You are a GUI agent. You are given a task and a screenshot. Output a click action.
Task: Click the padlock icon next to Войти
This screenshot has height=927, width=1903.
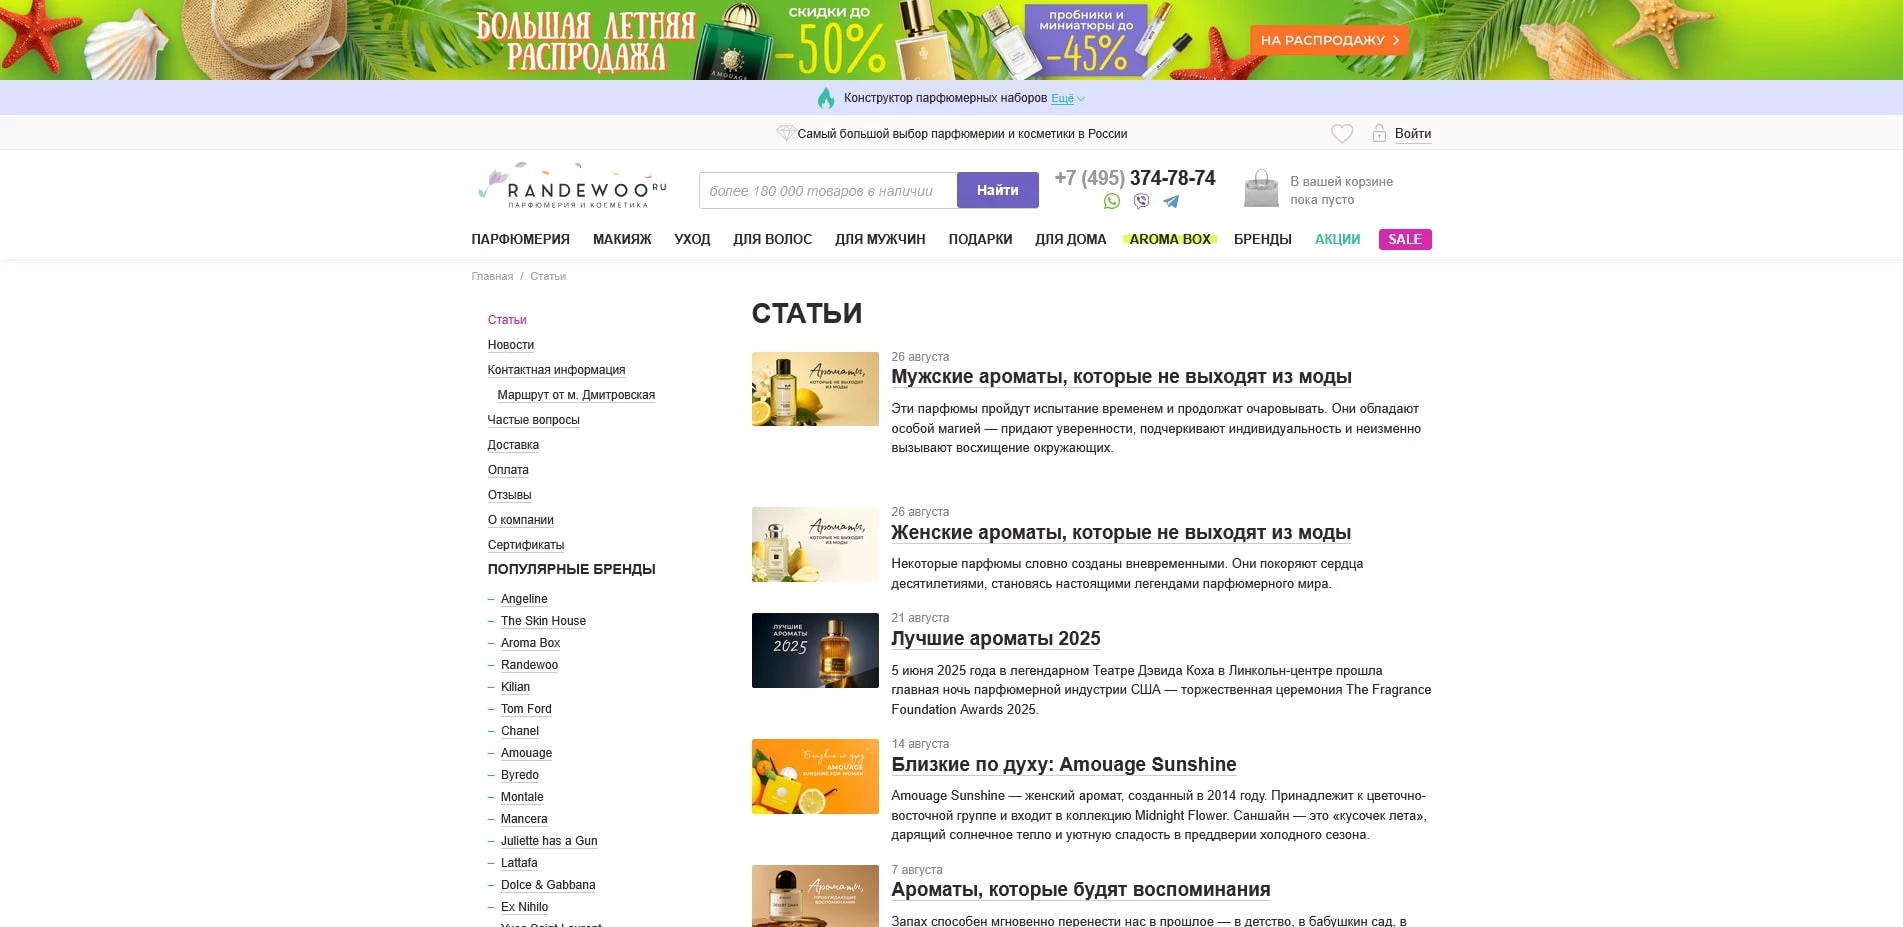pos(1379,133)
